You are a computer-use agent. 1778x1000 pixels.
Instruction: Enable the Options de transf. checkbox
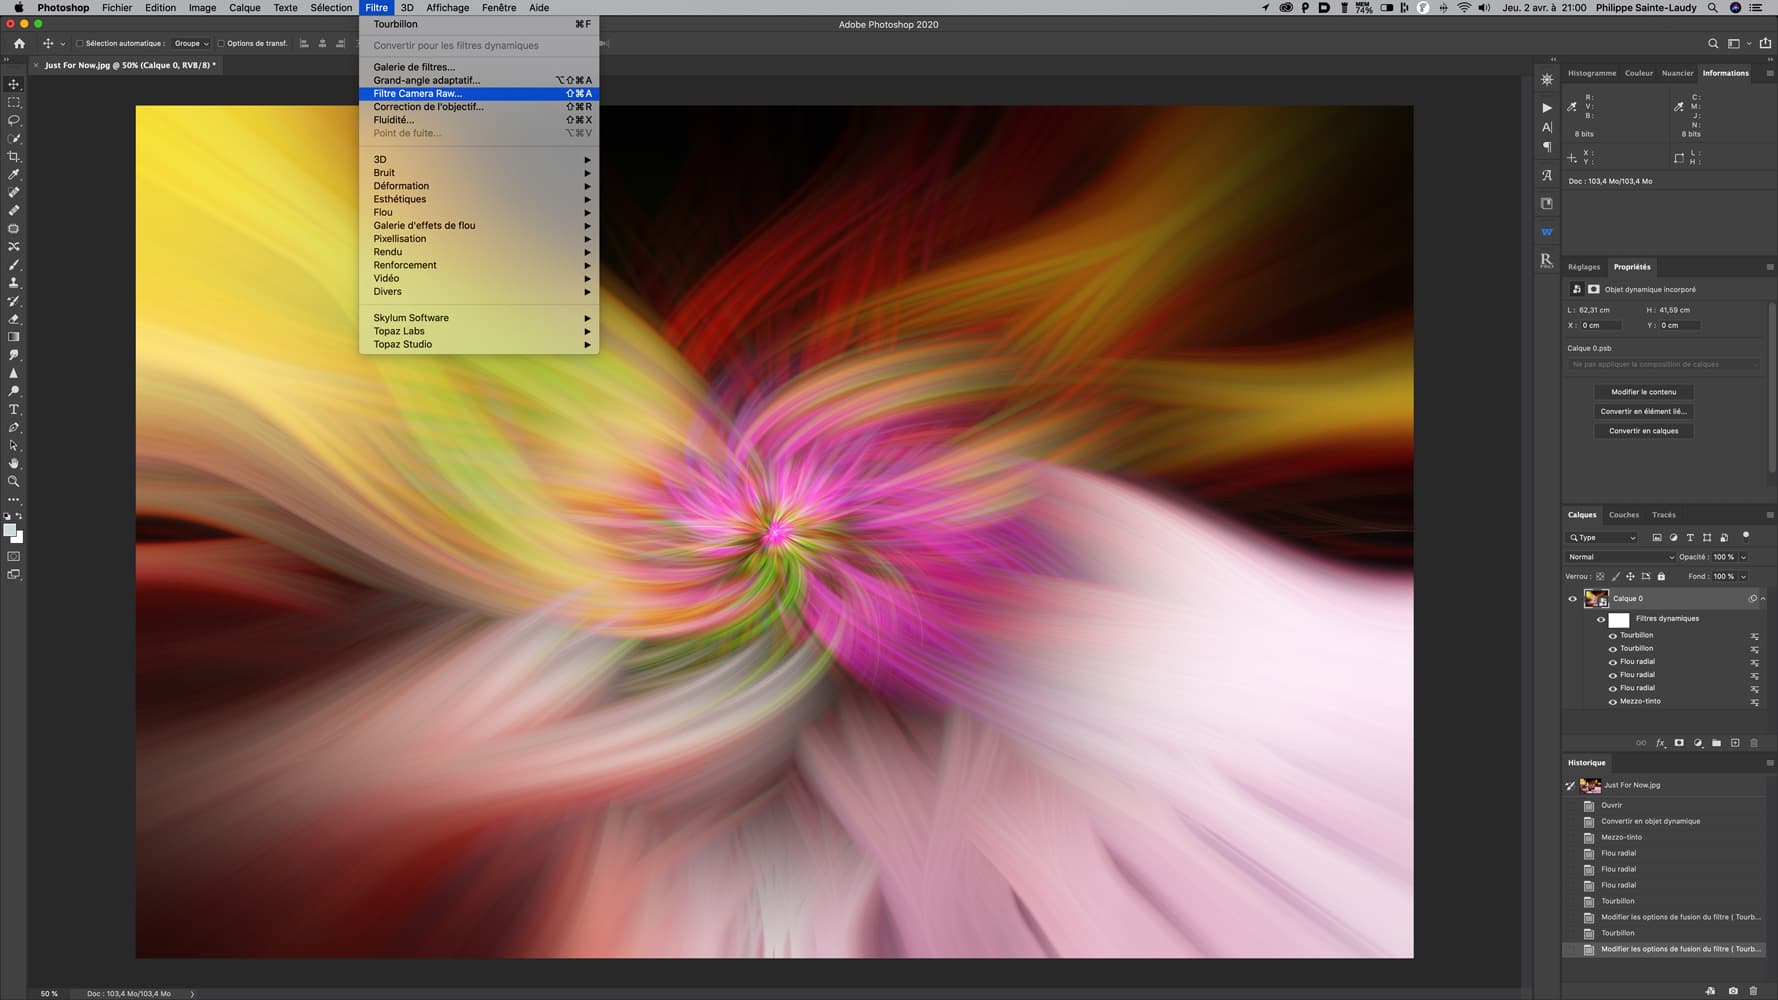point(221,44)
